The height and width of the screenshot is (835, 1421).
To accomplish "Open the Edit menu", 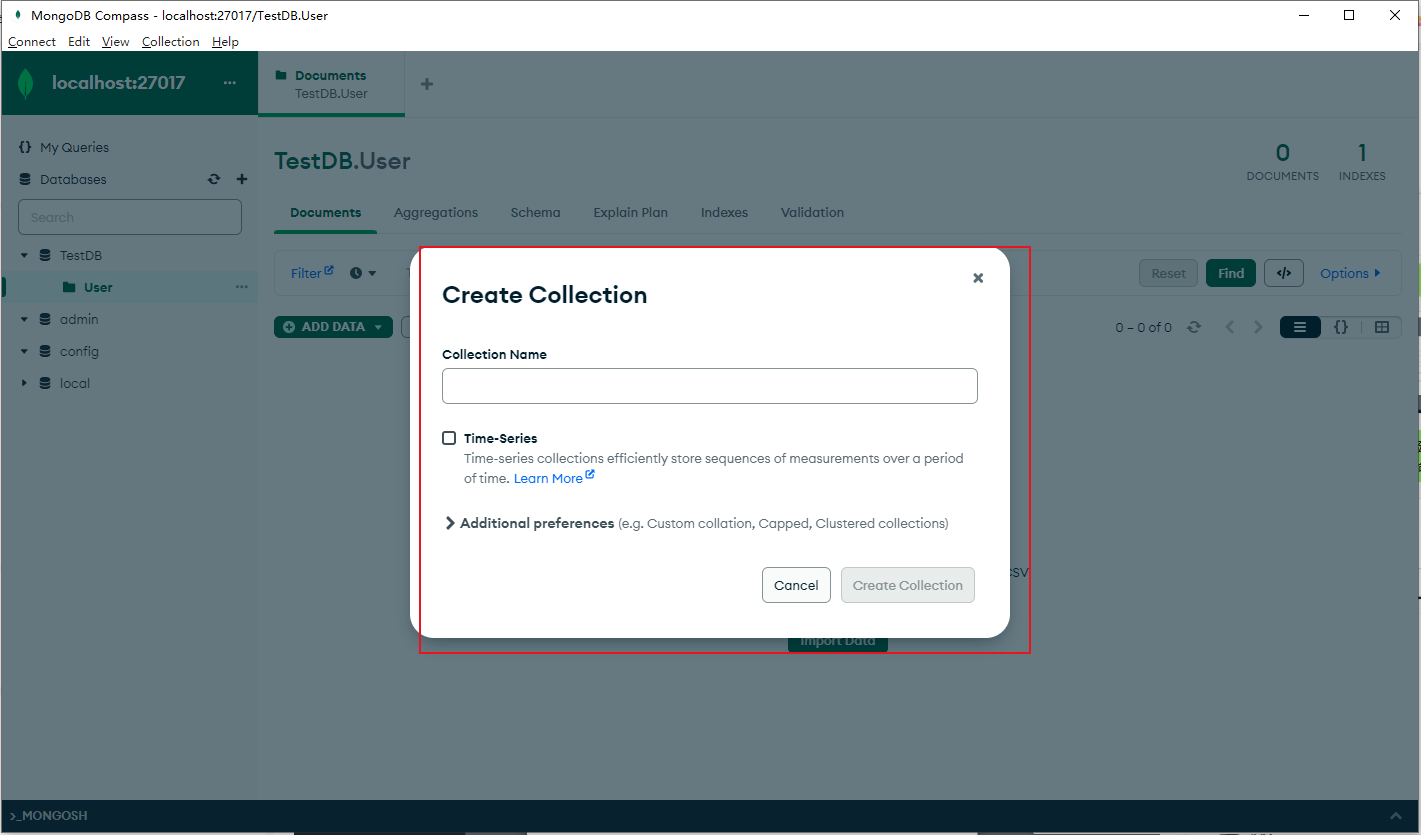I will (79, 42).
